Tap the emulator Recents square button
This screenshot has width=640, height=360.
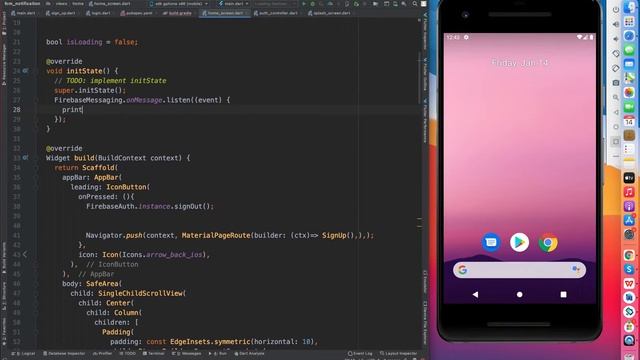[563, 294]
